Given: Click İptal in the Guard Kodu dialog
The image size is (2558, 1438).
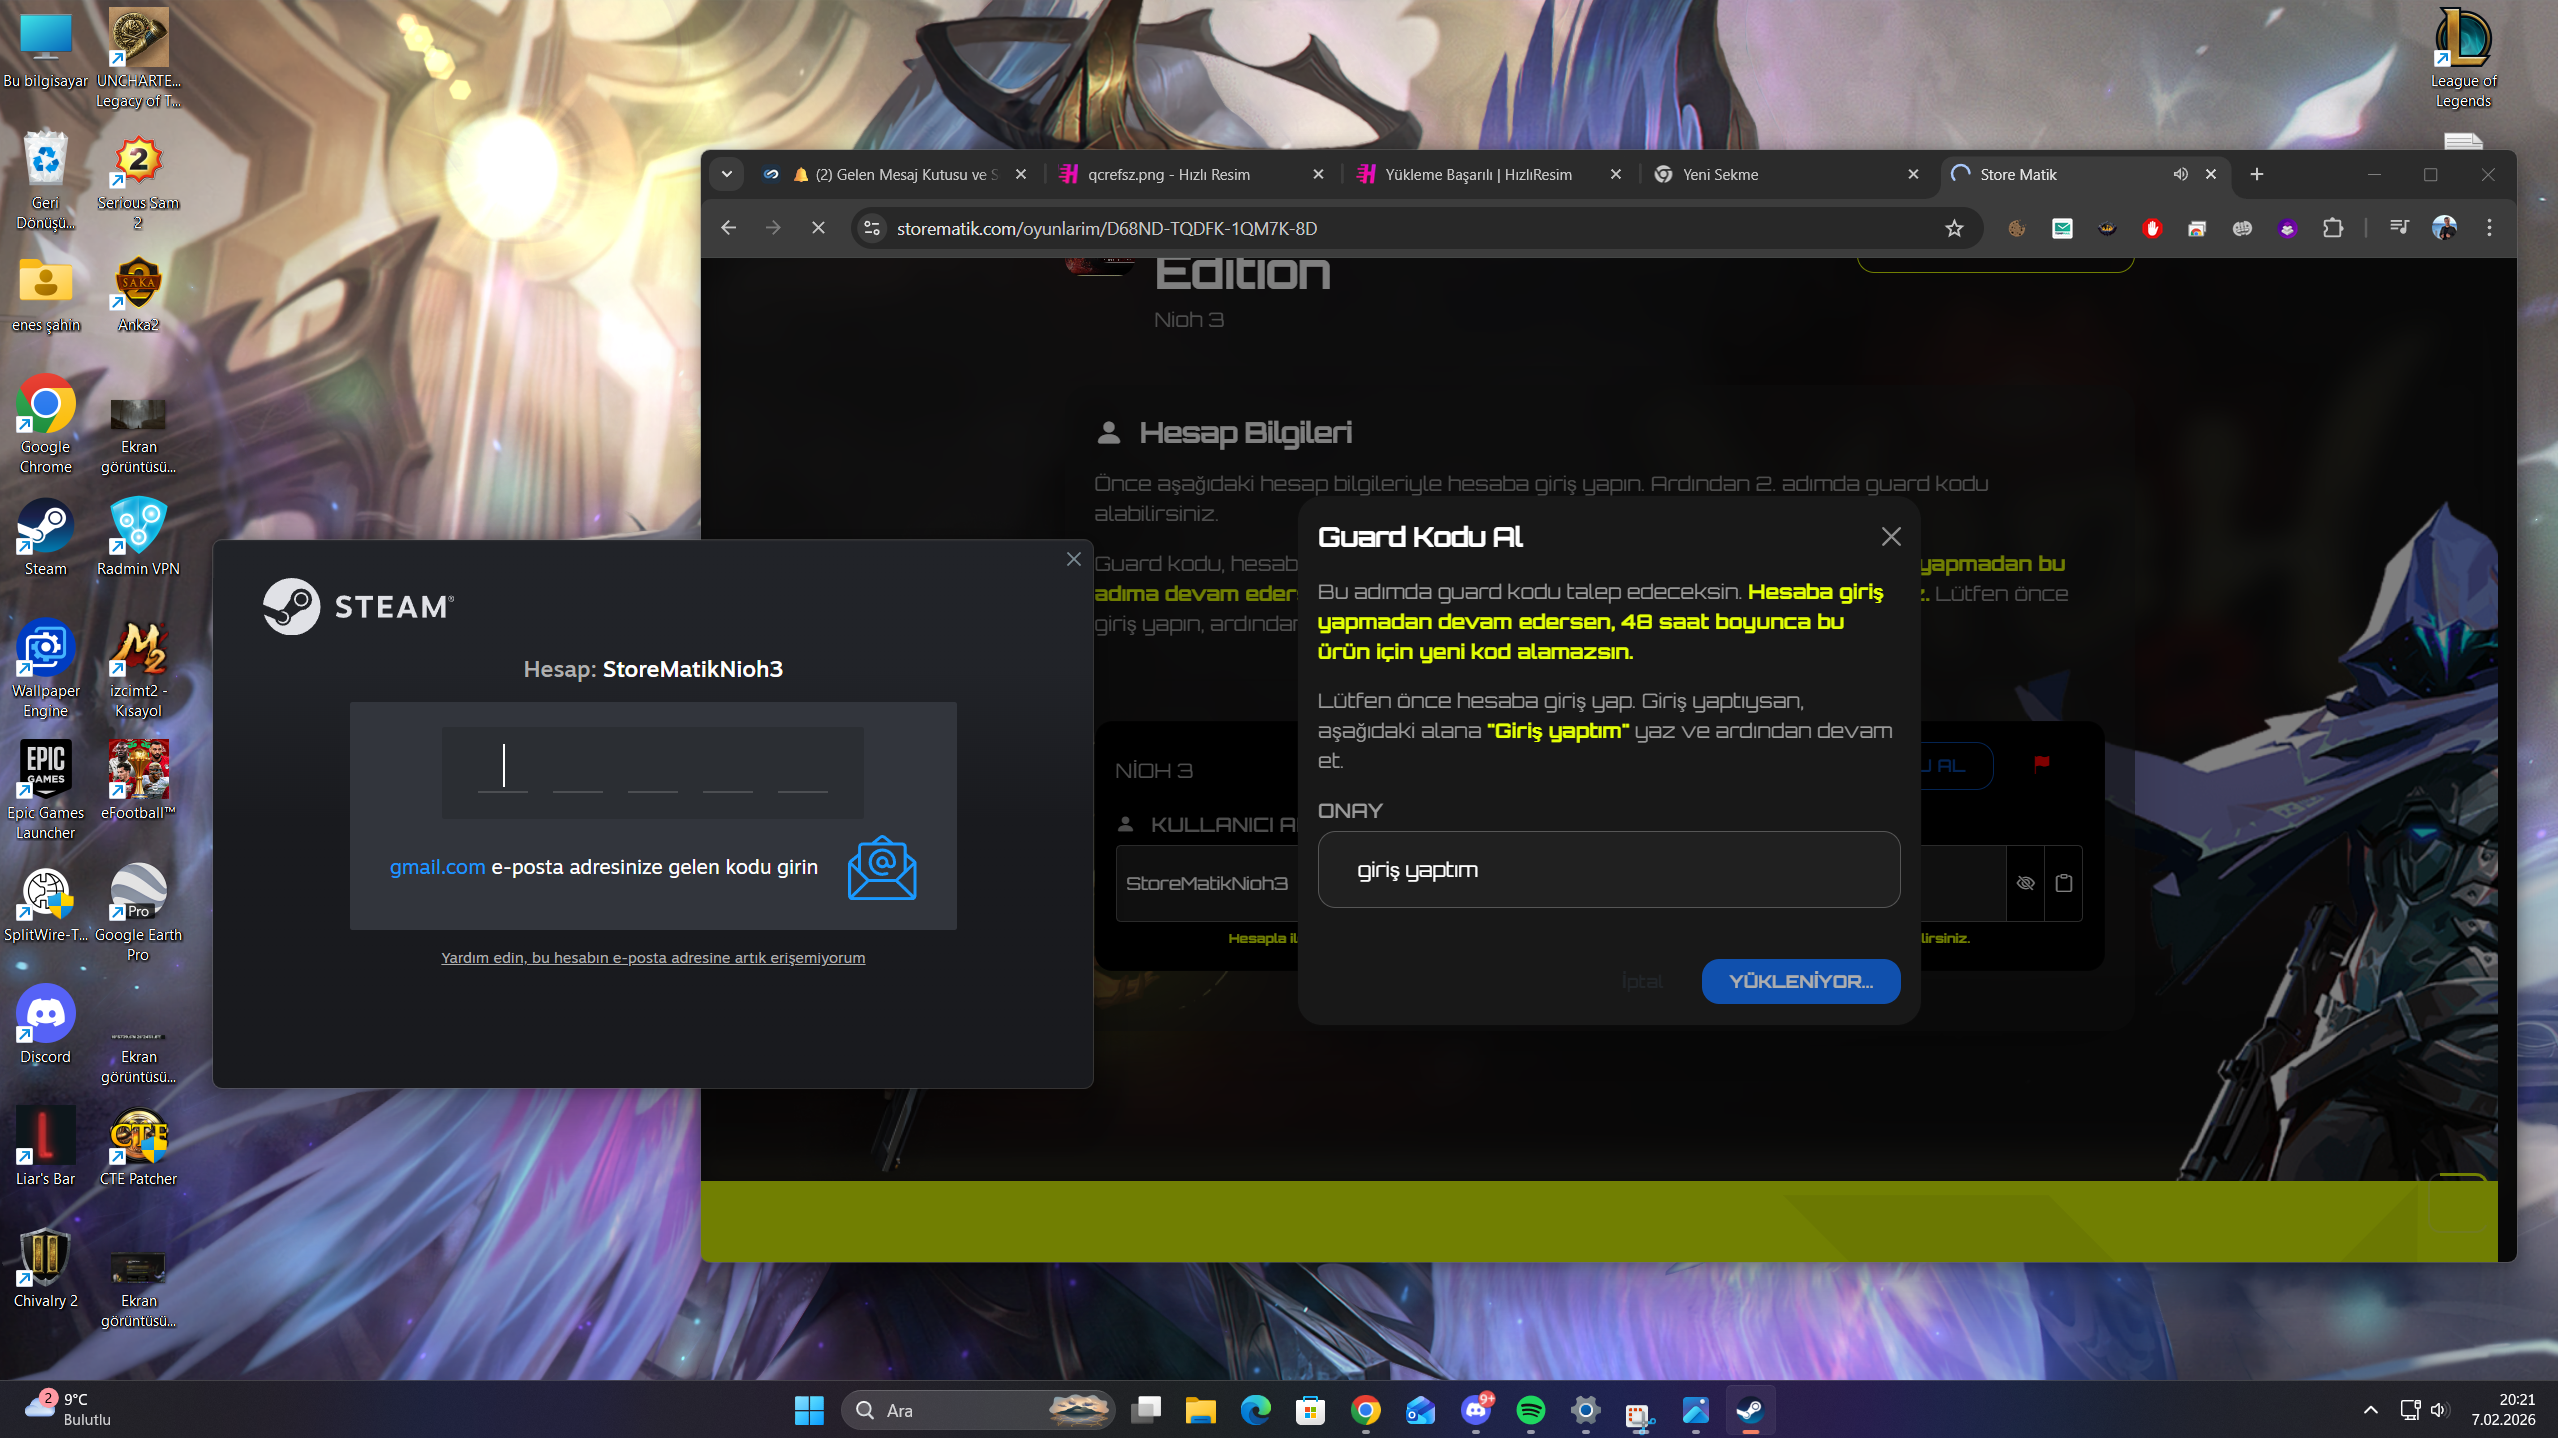Looking at the screenshot, I should pyautogui.click(x=1642, y=981).
